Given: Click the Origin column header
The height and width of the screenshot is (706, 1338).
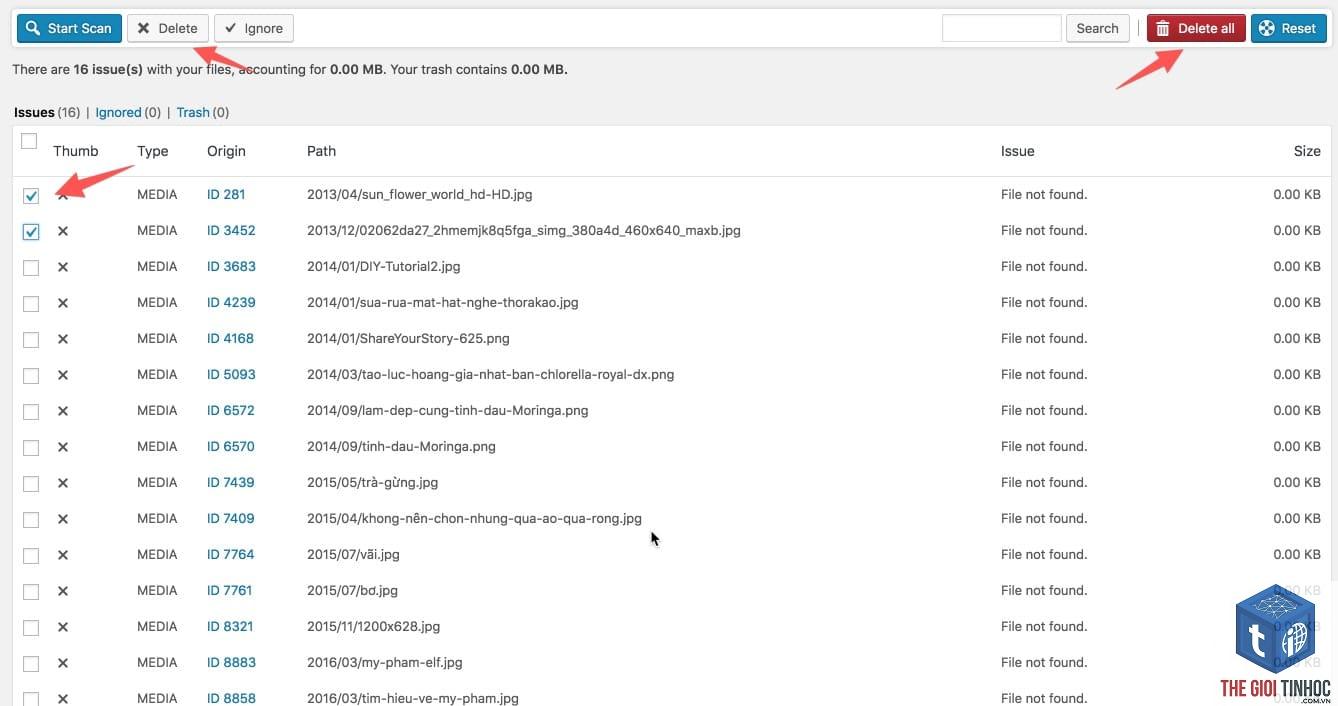Looking at the screenshot, I should (226, 151).
